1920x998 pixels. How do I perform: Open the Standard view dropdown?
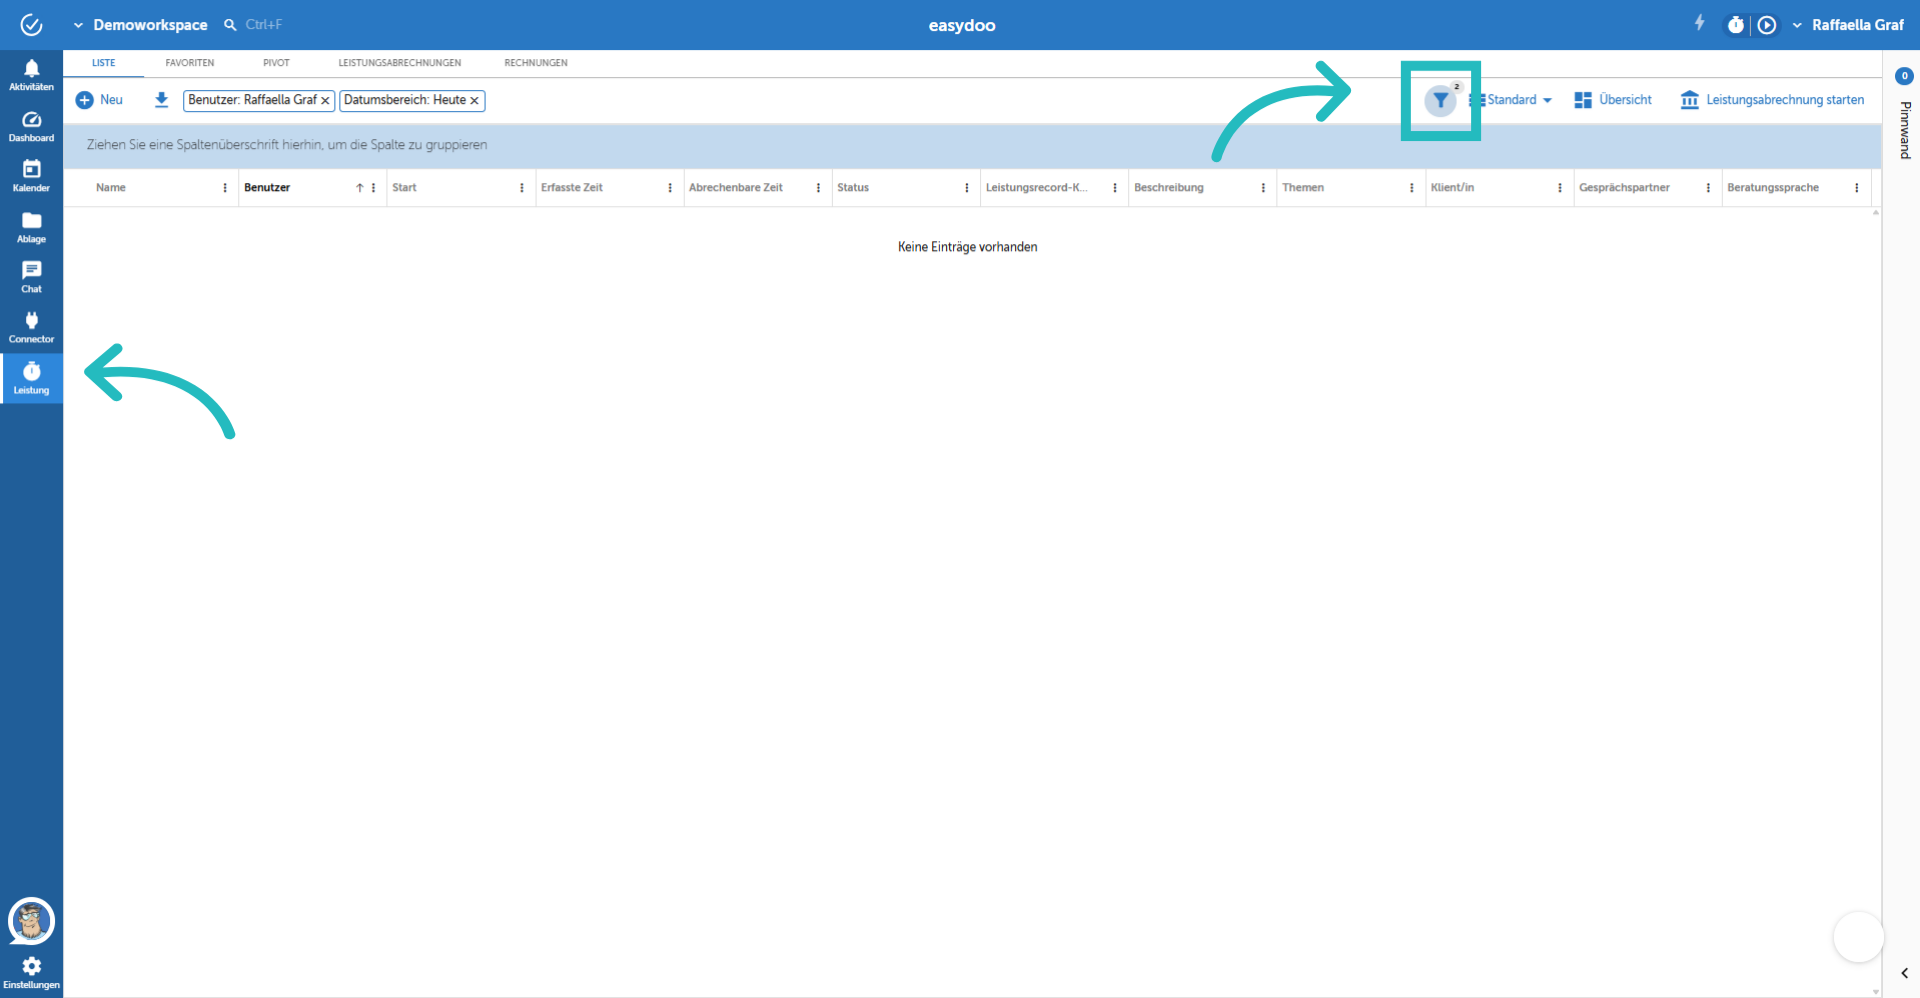[1511, 100]
